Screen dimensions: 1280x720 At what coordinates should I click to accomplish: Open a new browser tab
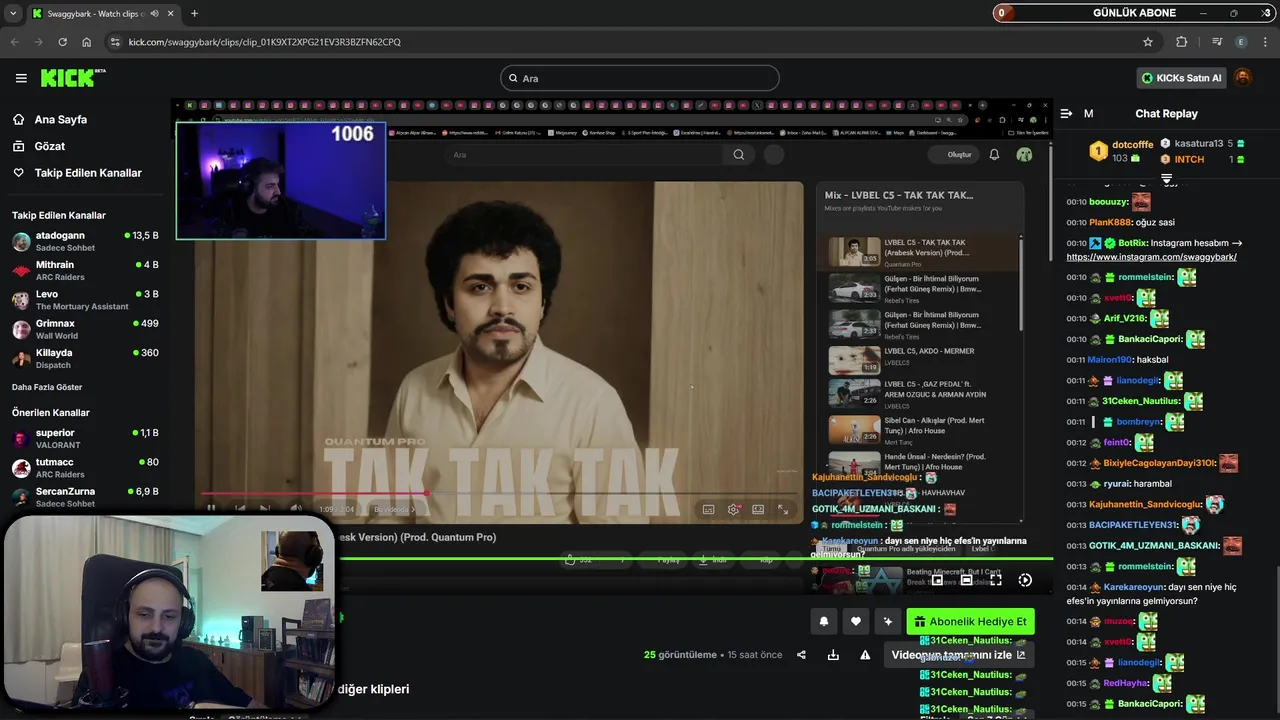[194, 13]
